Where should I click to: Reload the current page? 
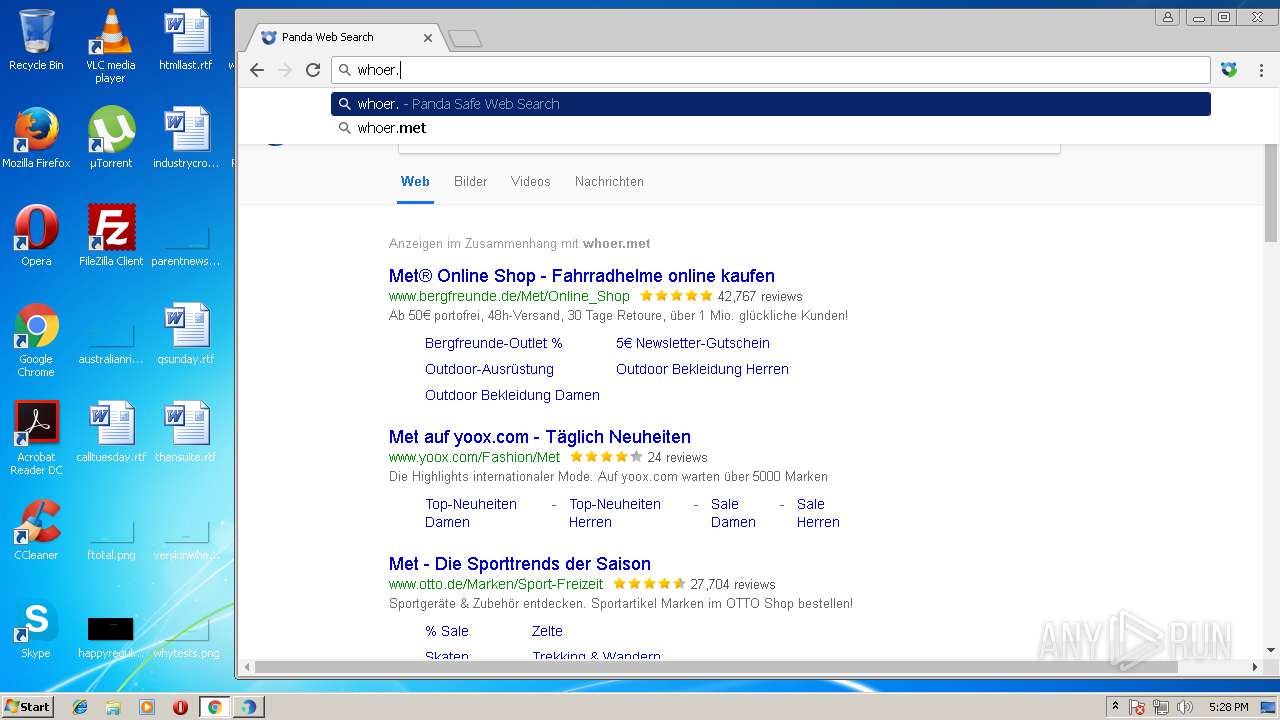pos(313,70)
